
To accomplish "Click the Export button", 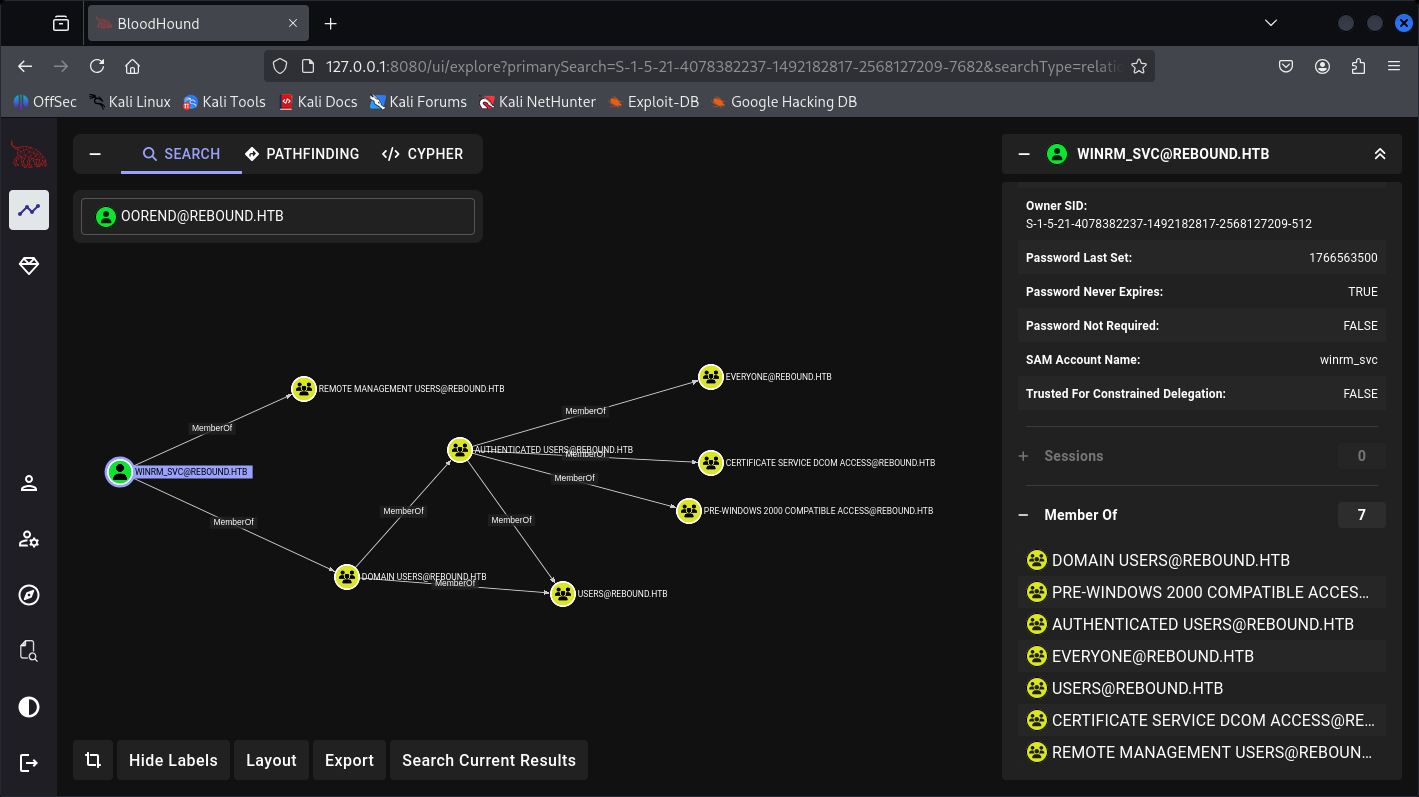I will click(349, 760).
